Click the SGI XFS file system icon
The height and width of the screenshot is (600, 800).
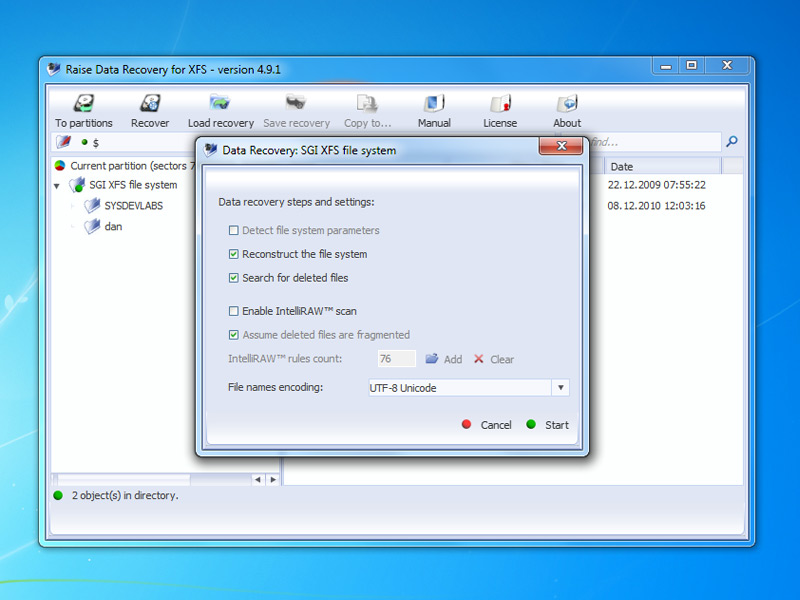coord(77,185)
